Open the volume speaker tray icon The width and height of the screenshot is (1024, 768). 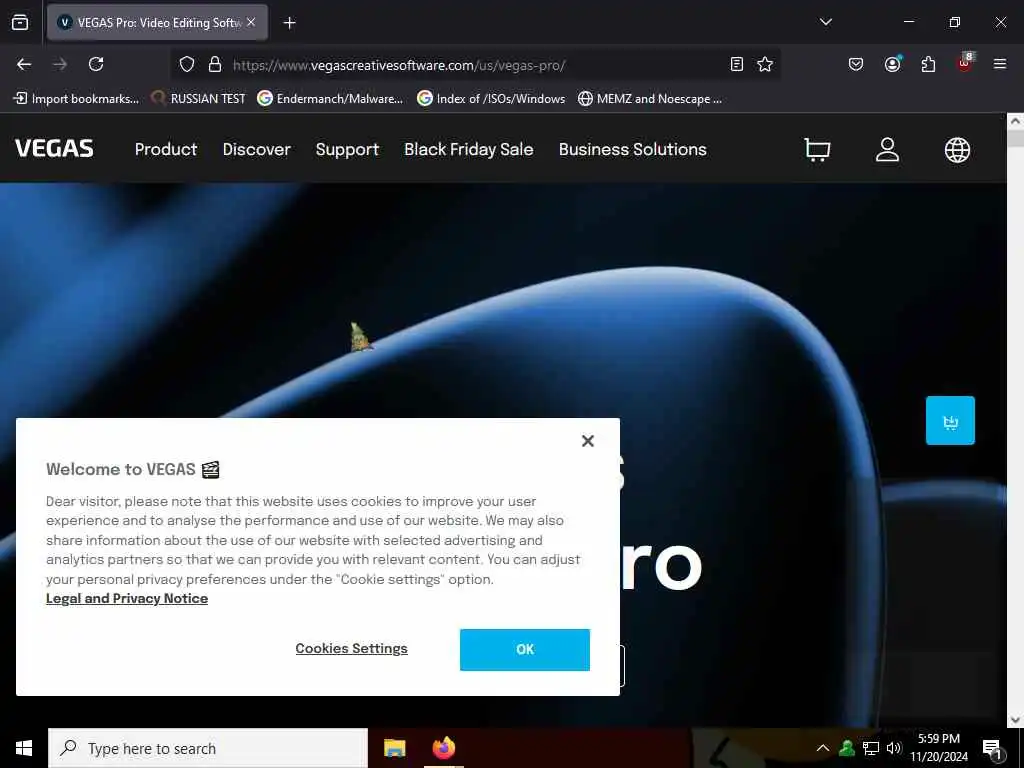point(894,748)
